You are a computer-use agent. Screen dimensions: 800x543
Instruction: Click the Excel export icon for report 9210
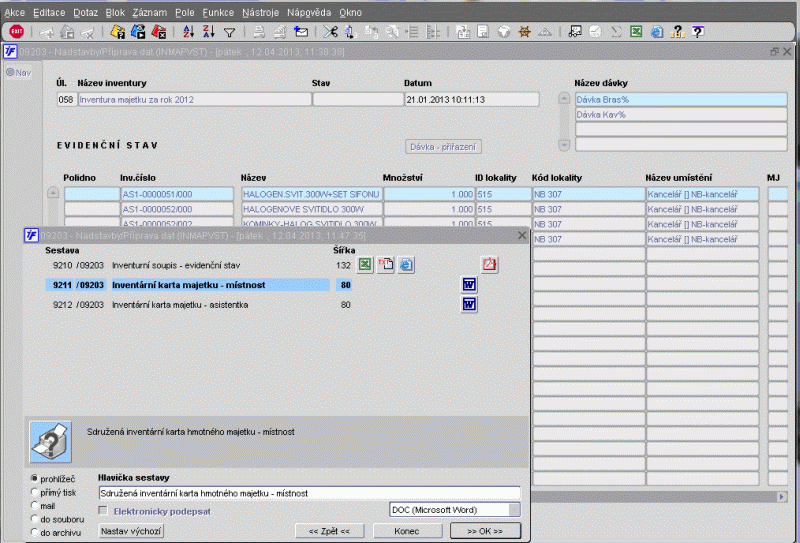click(x=366, y=265)
